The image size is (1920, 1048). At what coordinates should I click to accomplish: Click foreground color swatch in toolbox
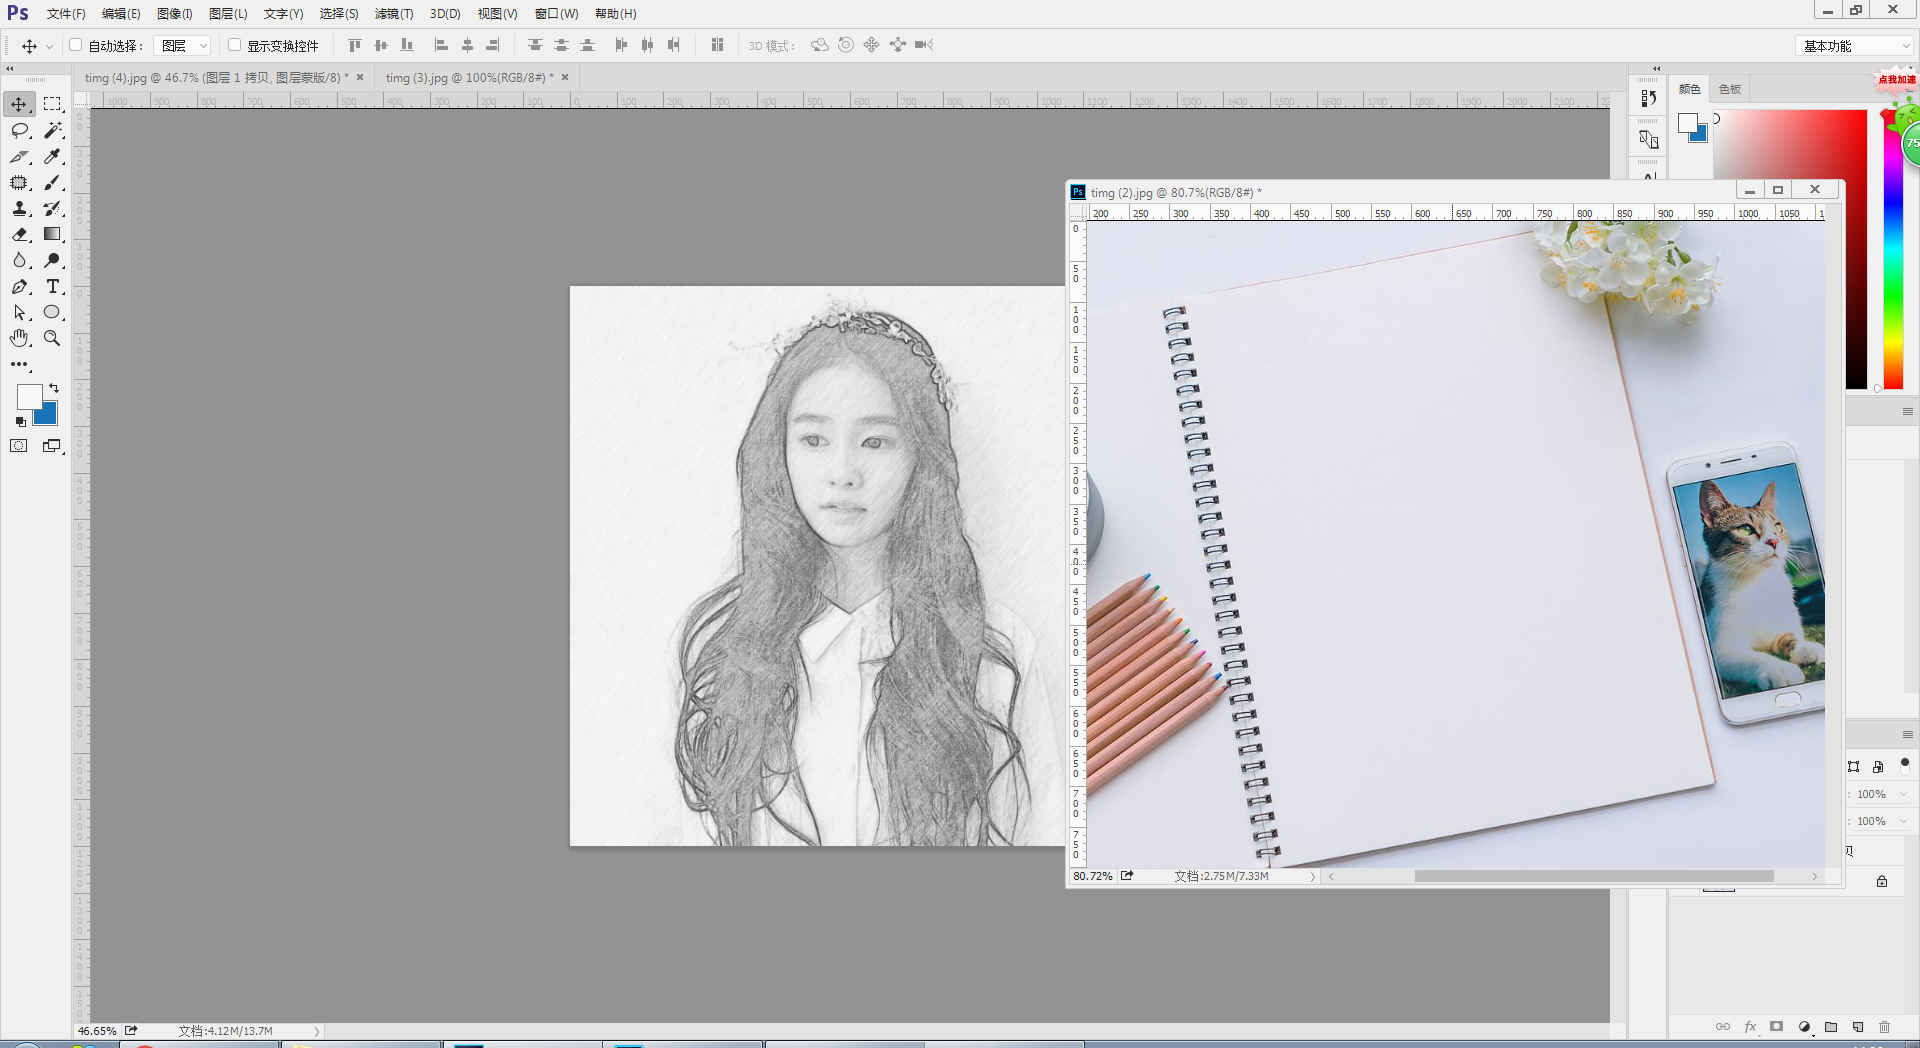(29, 396)
